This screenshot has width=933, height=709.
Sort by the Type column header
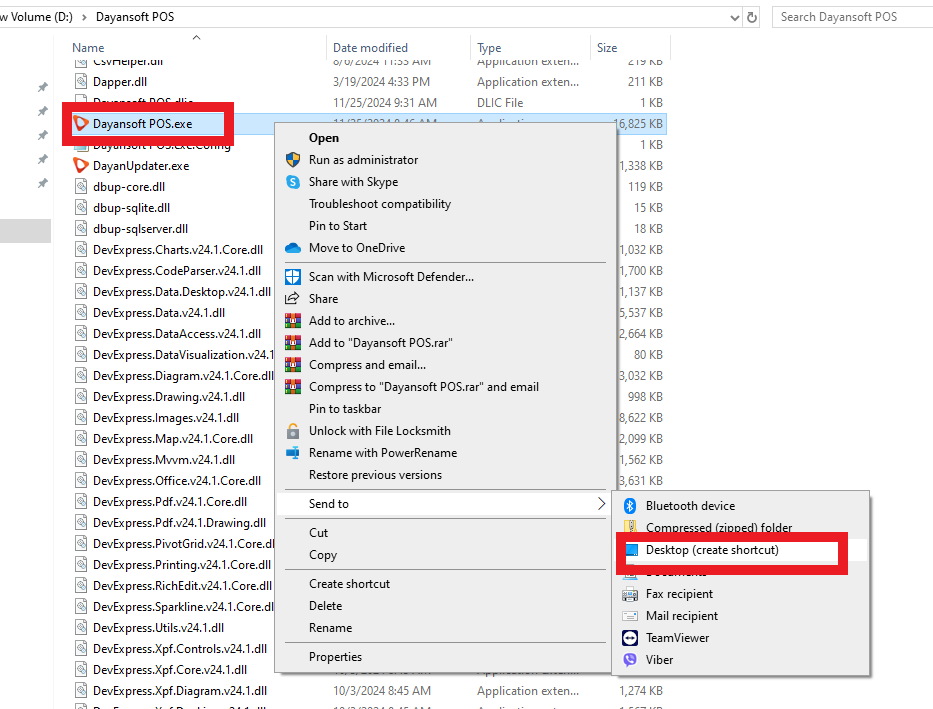click(489, 48)
